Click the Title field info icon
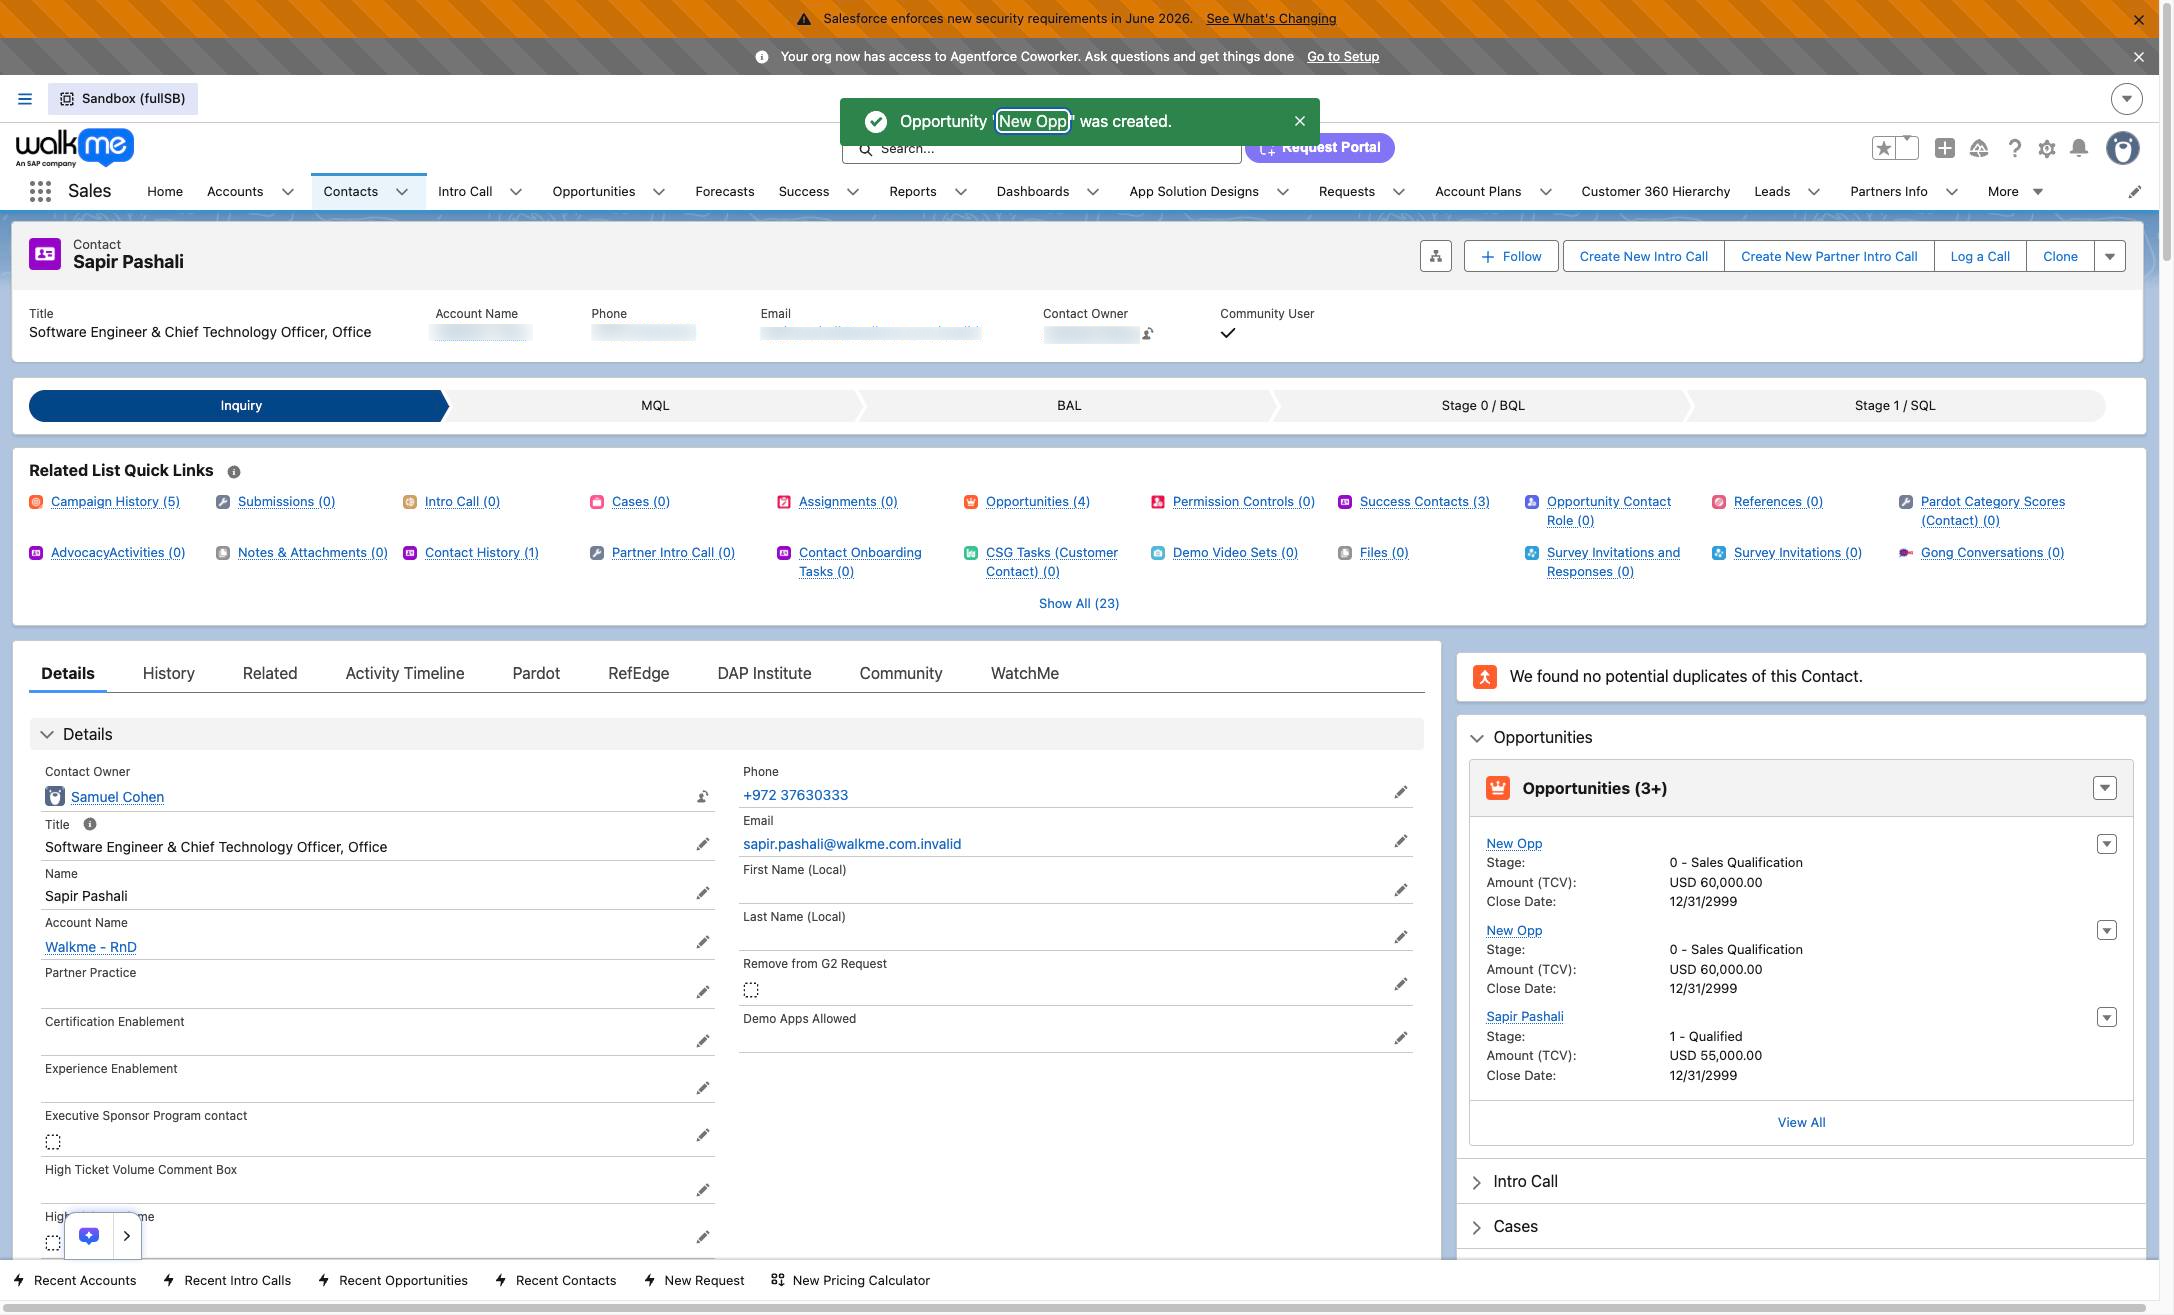The height and width of the screenshot is (1315, 2174). (90, 824)
